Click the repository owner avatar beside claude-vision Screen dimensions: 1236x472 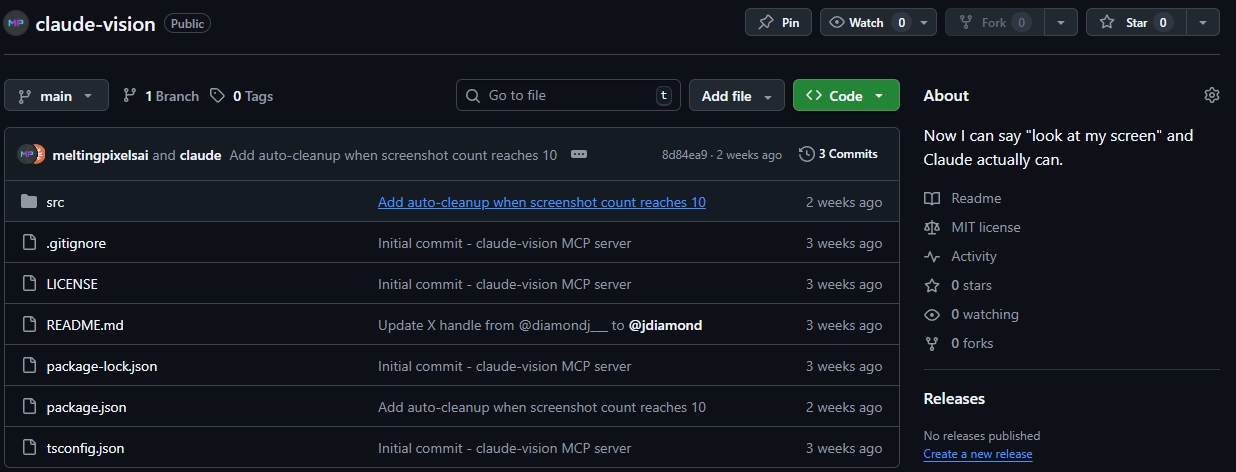[x=16, y=23]
